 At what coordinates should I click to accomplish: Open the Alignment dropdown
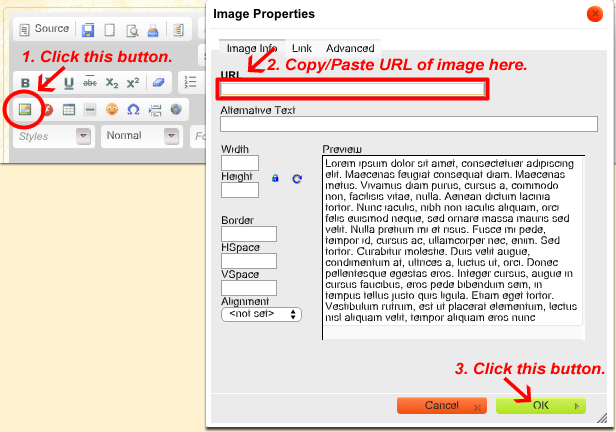click(261, 314)
